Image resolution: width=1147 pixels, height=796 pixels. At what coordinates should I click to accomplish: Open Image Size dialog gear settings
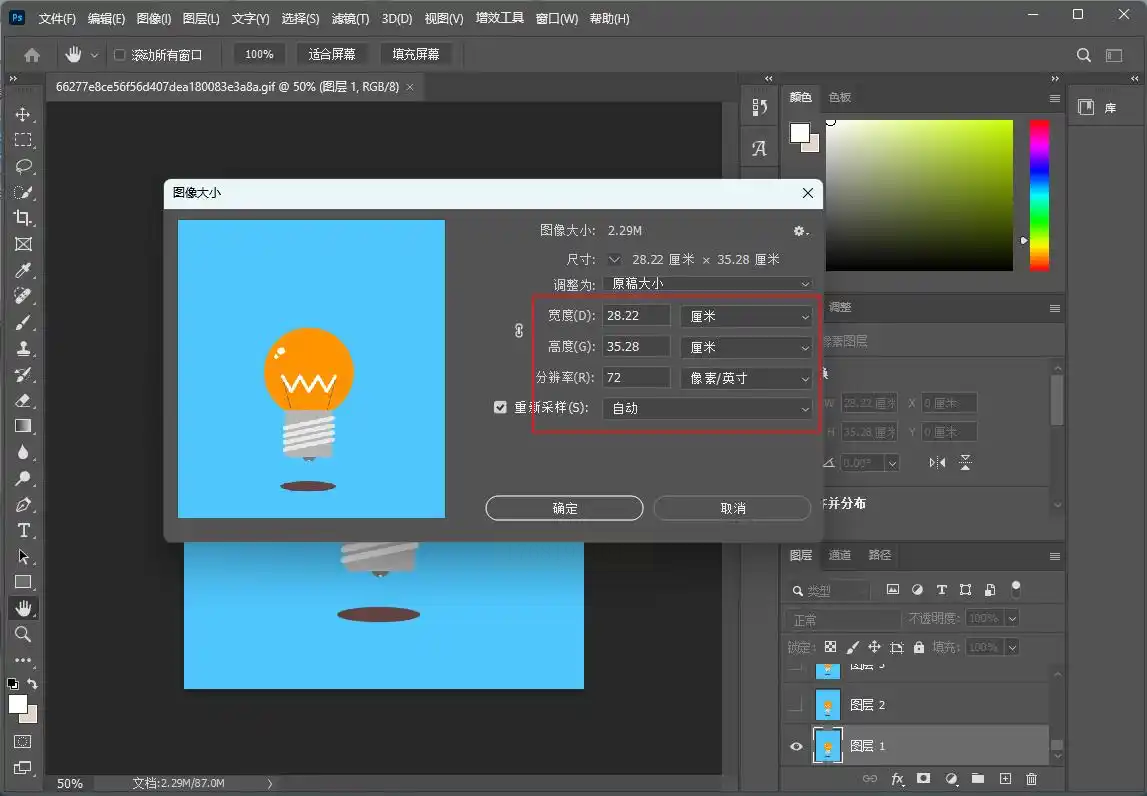tap(800, 231)
